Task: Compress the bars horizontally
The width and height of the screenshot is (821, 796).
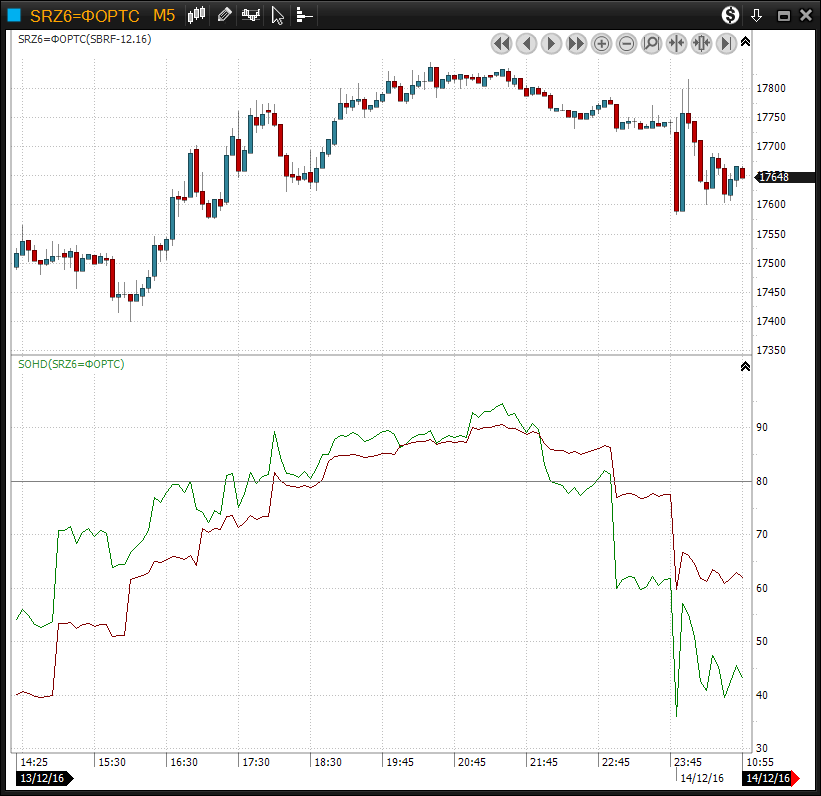Action: (x=677, y=43)
